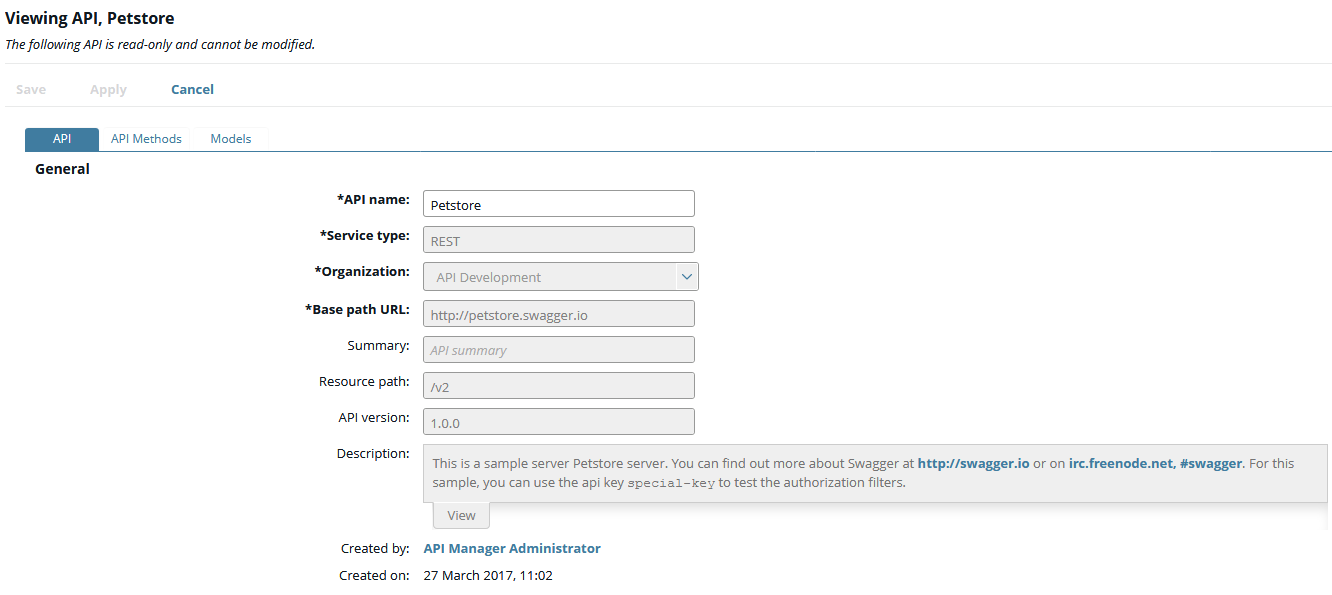1332x595 pixels.
Task: Click the Viewing API, Petstore heading
Action: [x=90, y=18]
